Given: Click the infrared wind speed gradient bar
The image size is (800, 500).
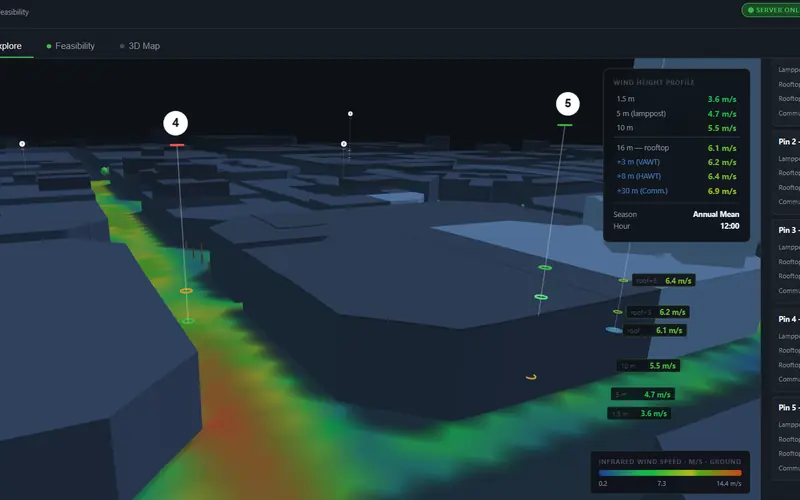Looking at the screenshot, I should tap(670, 473).
